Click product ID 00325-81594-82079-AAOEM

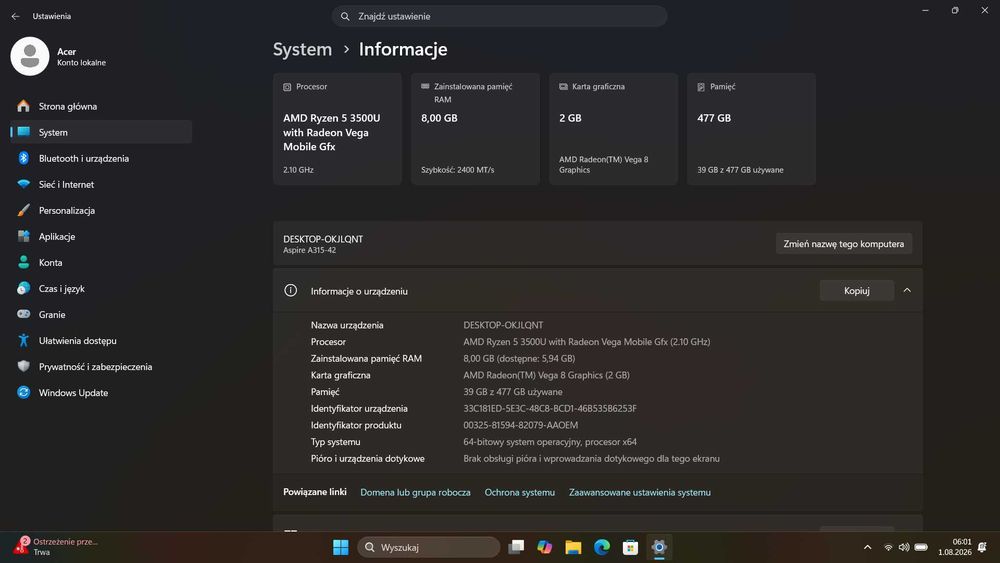520,425
